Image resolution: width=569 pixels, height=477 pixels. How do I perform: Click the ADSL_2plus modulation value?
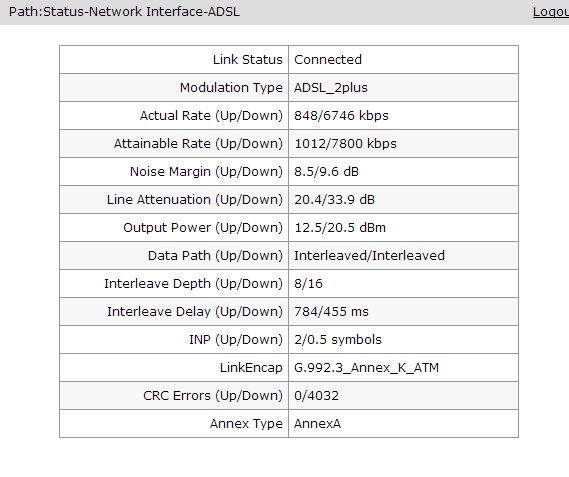tap(331, 87)
